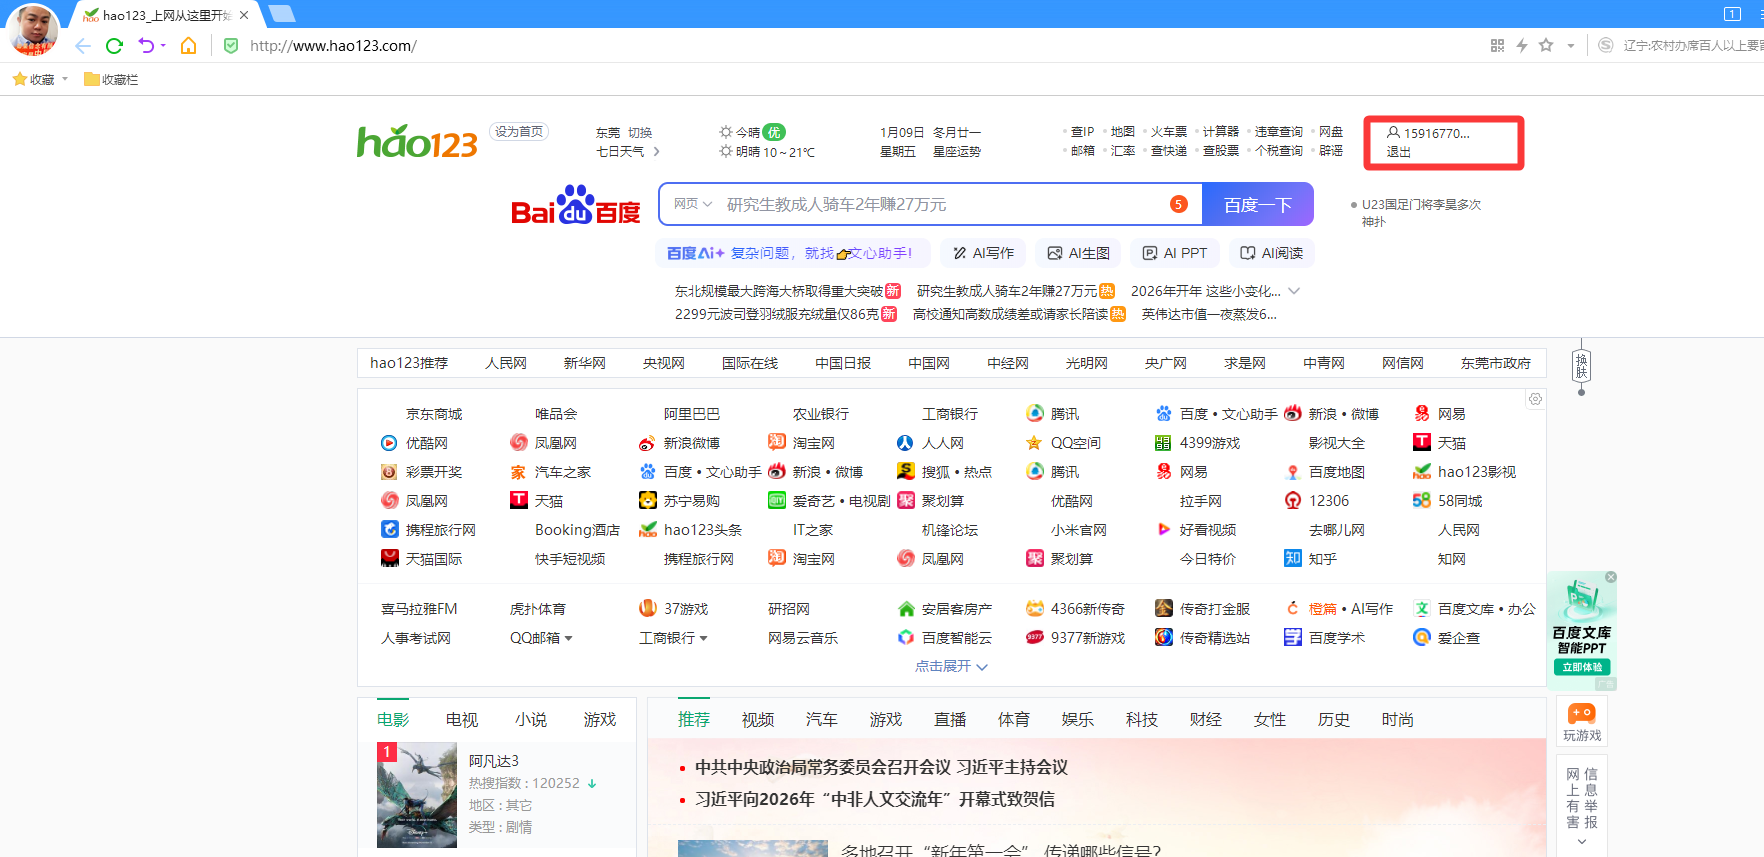Open the 财经 news tab
Screen dimensions: 1764x857
coord(1206,720)
